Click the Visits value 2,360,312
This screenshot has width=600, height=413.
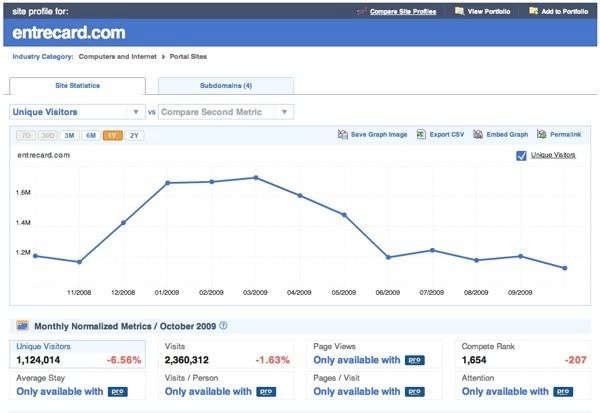187,360
